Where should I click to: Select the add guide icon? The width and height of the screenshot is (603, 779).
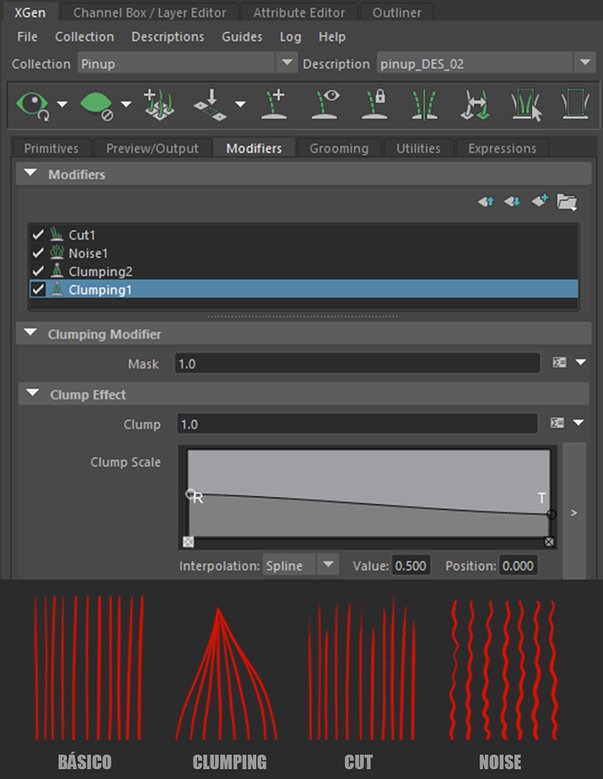pos(272,104)
